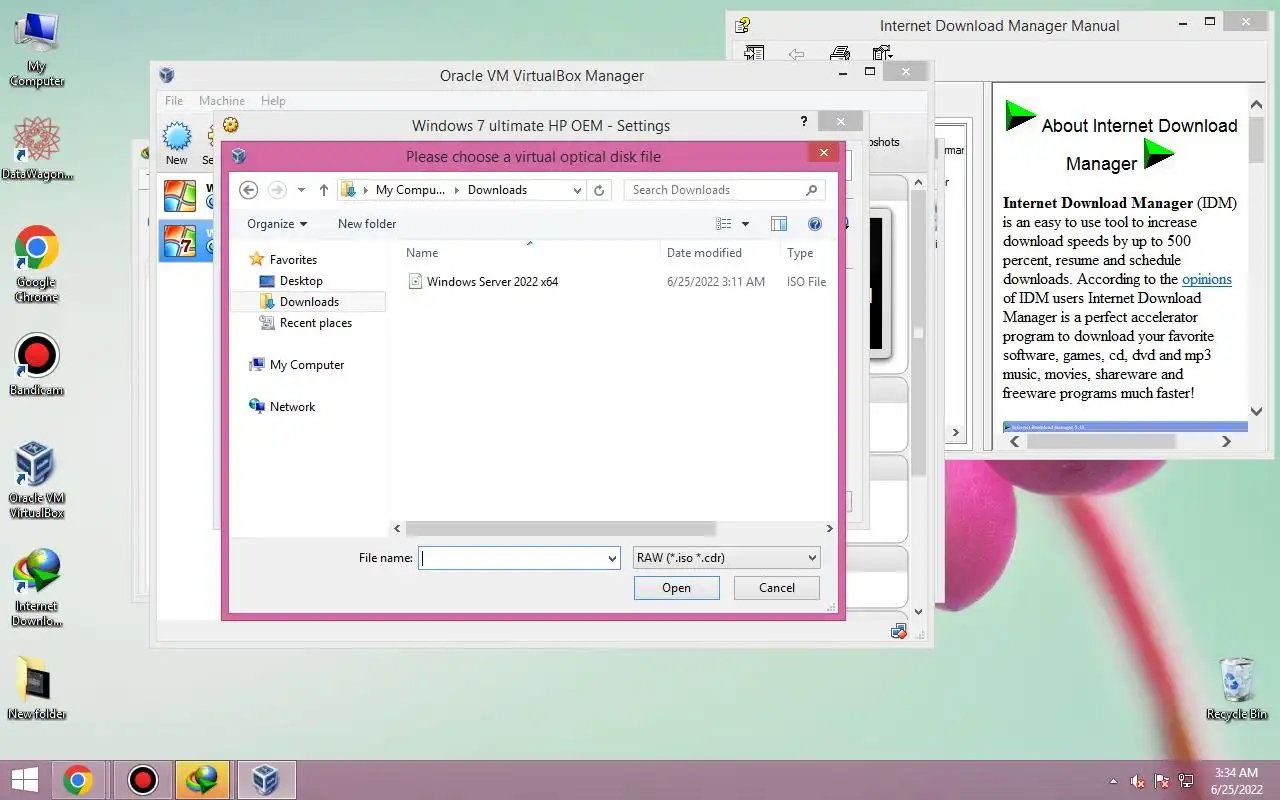Click the muted volume tray icon
1280x800 pixels.
tap(1137, 781)
